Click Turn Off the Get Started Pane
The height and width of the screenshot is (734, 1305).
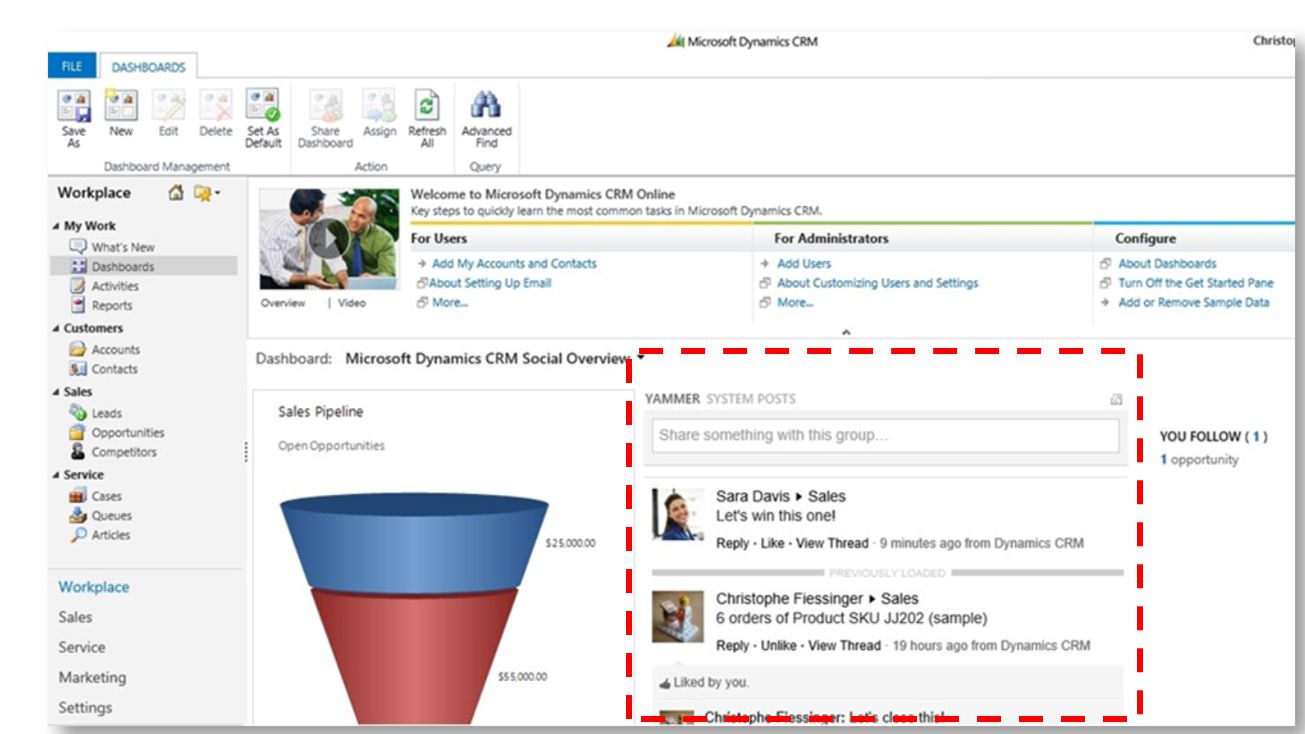[x=1196, y=283]
